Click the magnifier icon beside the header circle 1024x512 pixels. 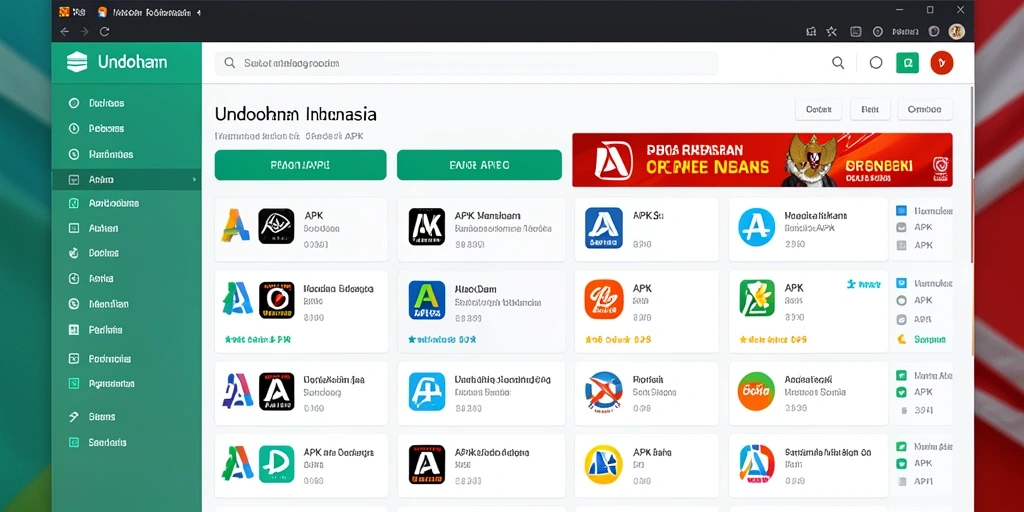pyautogui.click(x=838, y=63)
